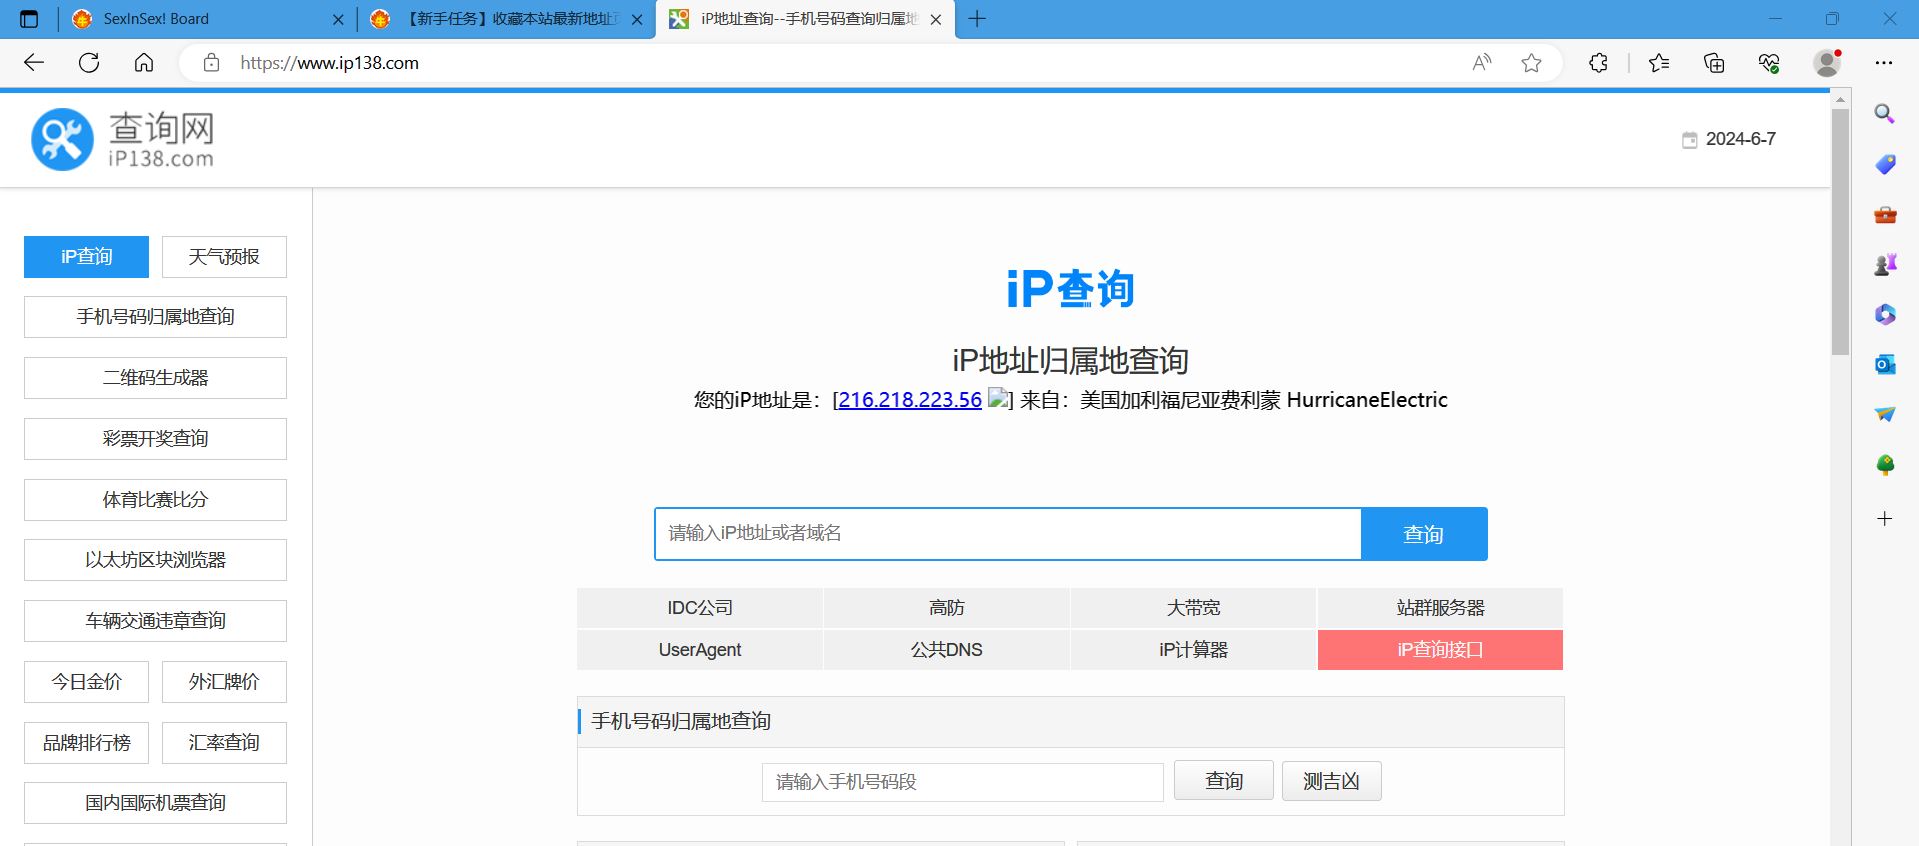Open 高防 link
Viewport: 1919px width, 846px height.
coord(947,608)
